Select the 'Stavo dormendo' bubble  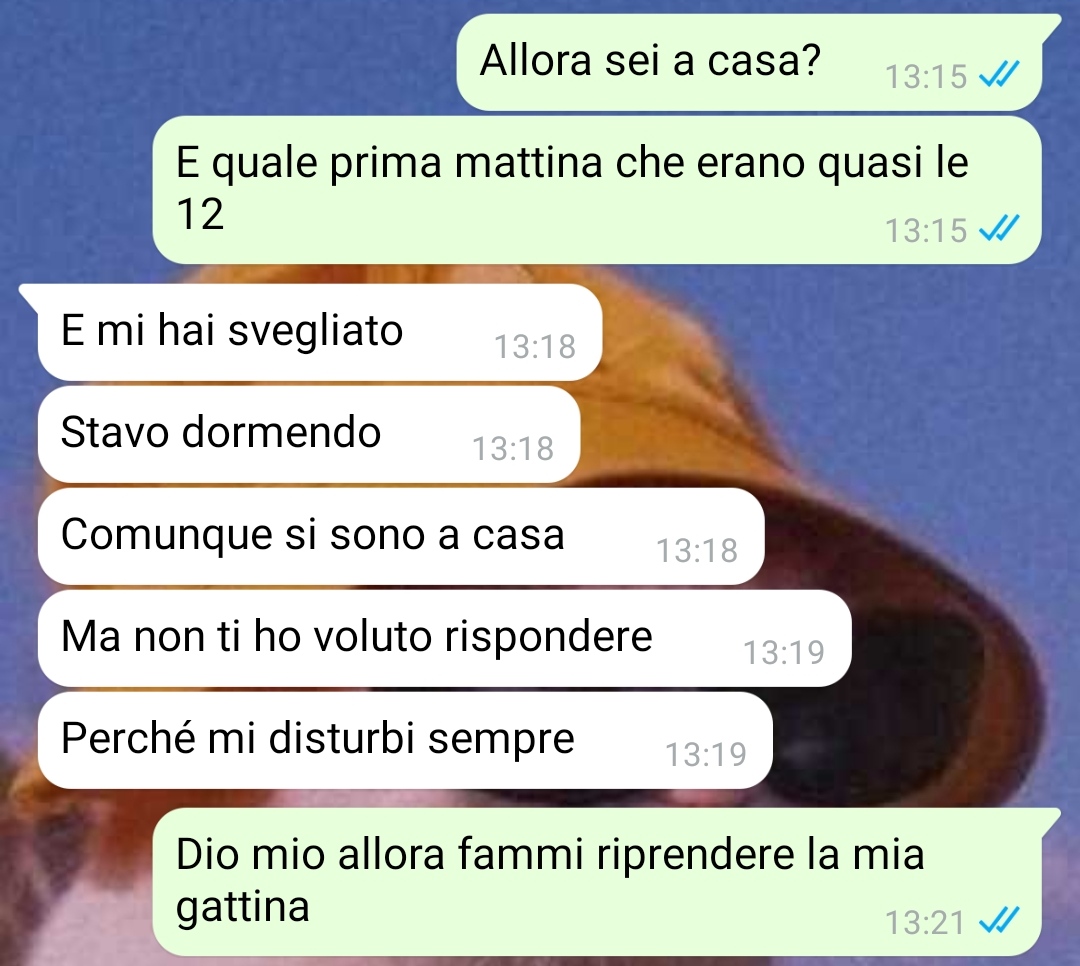pyautogui.click(x=309, y=434)
